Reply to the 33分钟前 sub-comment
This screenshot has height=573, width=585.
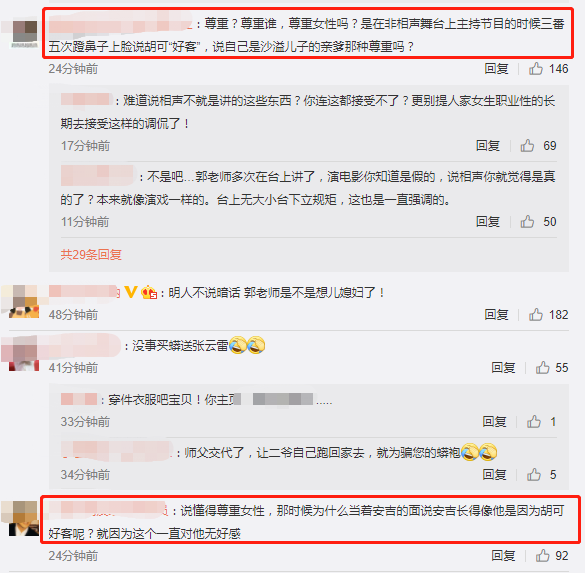(494, 422)
